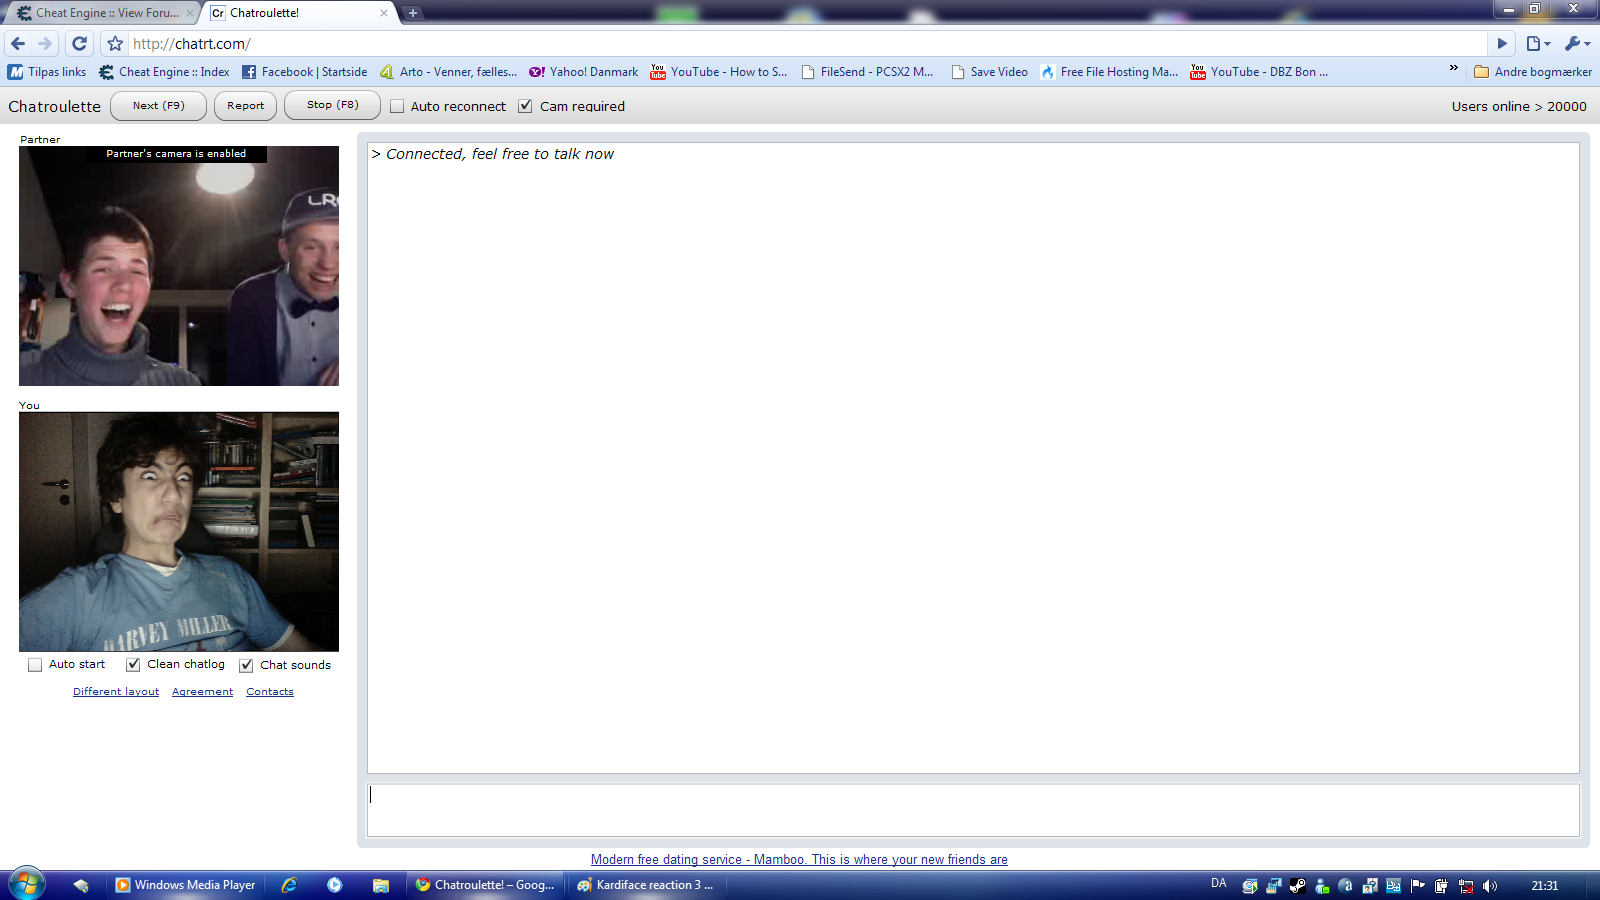Launch Internet Explorer from the taskbar
The width and height of the screenshot is (1600, 900).
pyautogui.click(x=289, y=885)
